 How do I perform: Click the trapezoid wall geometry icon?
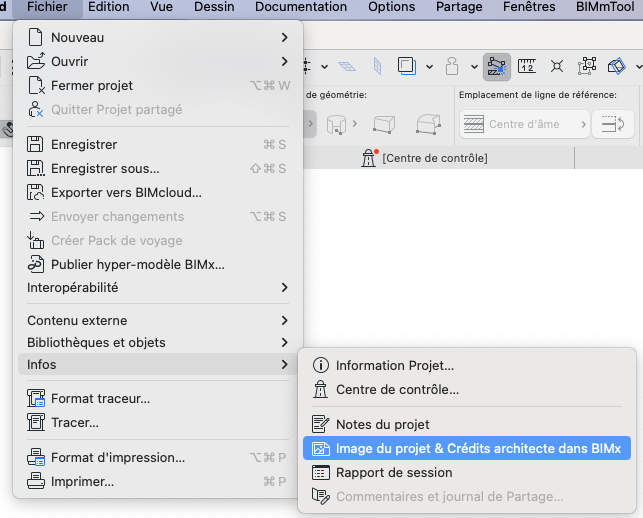click(x=429, y=124)
